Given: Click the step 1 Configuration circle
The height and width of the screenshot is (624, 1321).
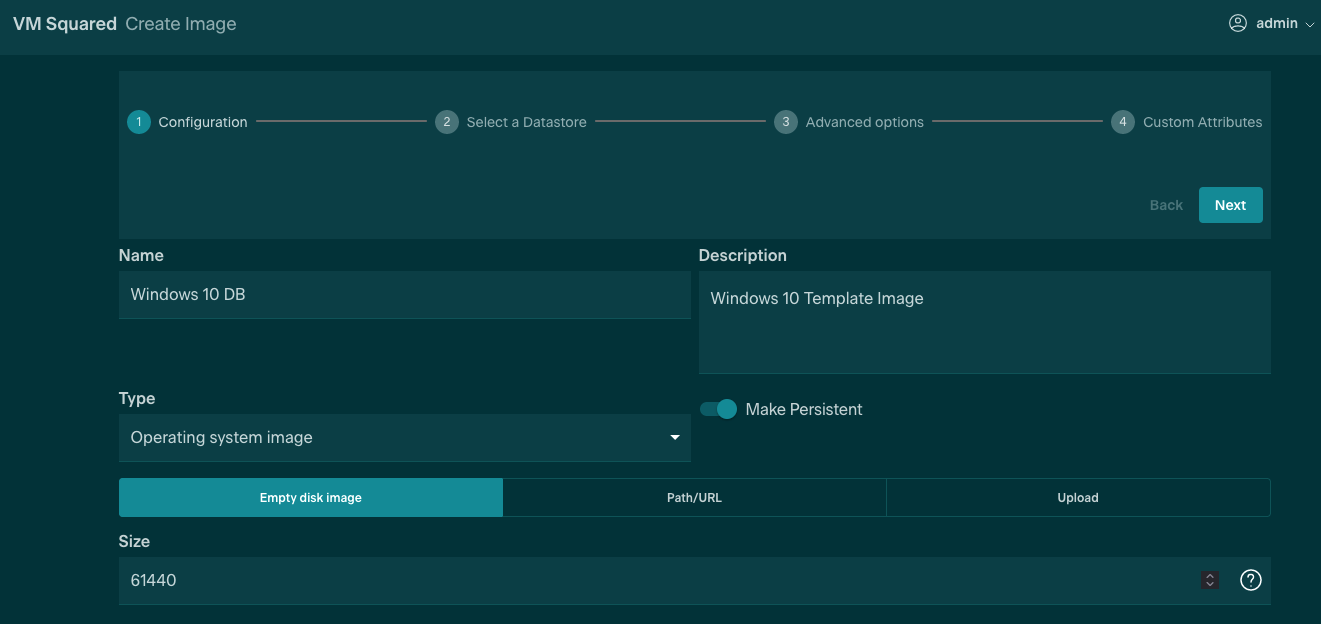Looking at the screenshot, I should coord(139,122).
